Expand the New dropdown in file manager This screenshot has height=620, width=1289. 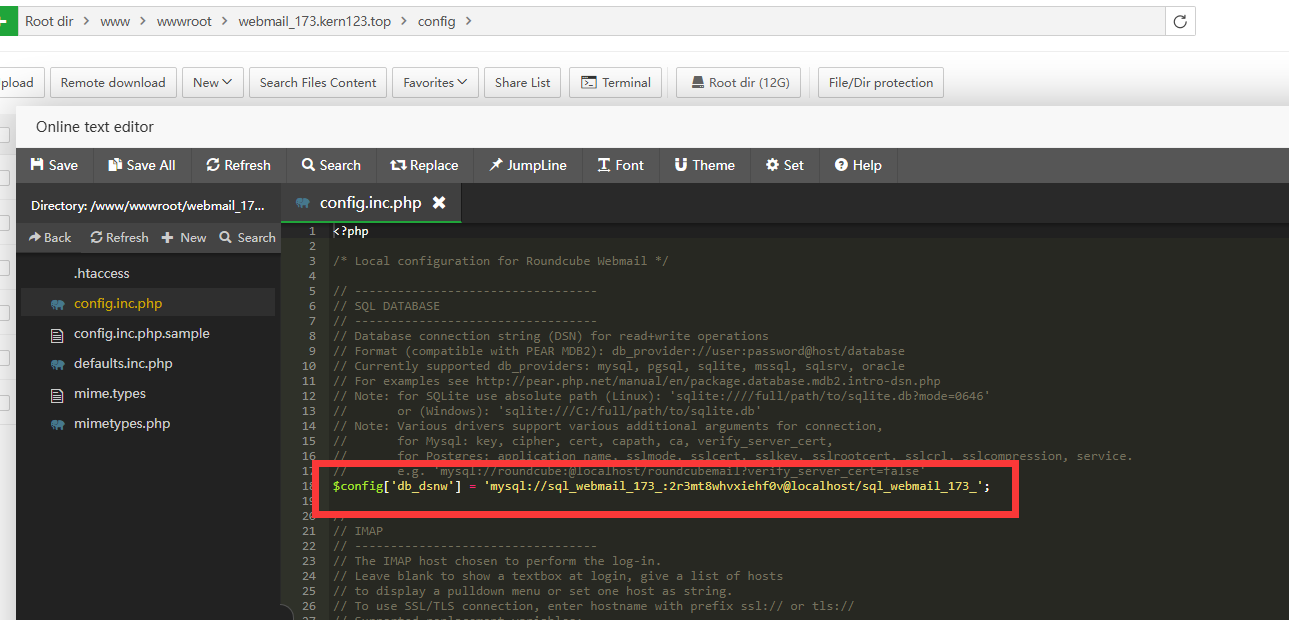click(212, 83)
